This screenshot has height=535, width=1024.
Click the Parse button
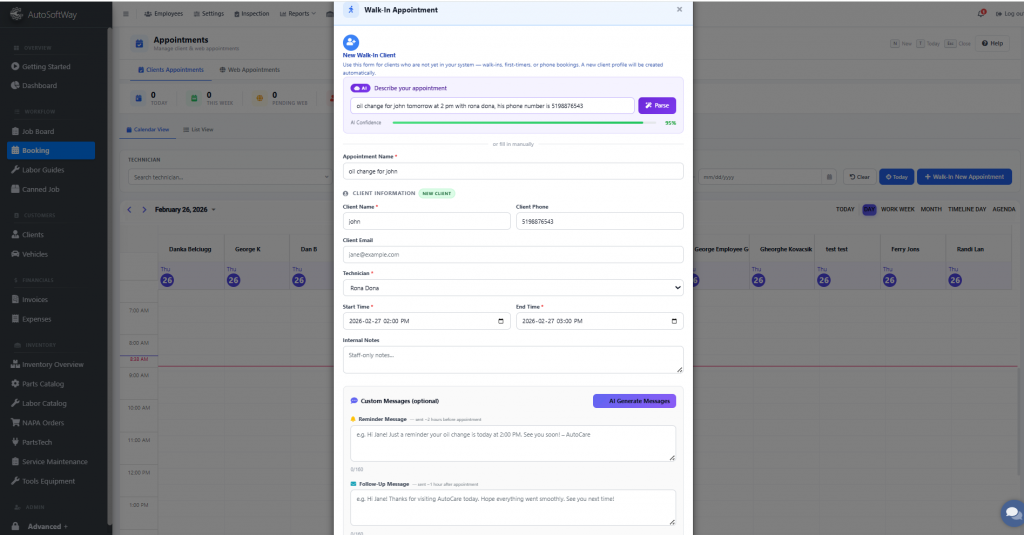tap(657, 105)
